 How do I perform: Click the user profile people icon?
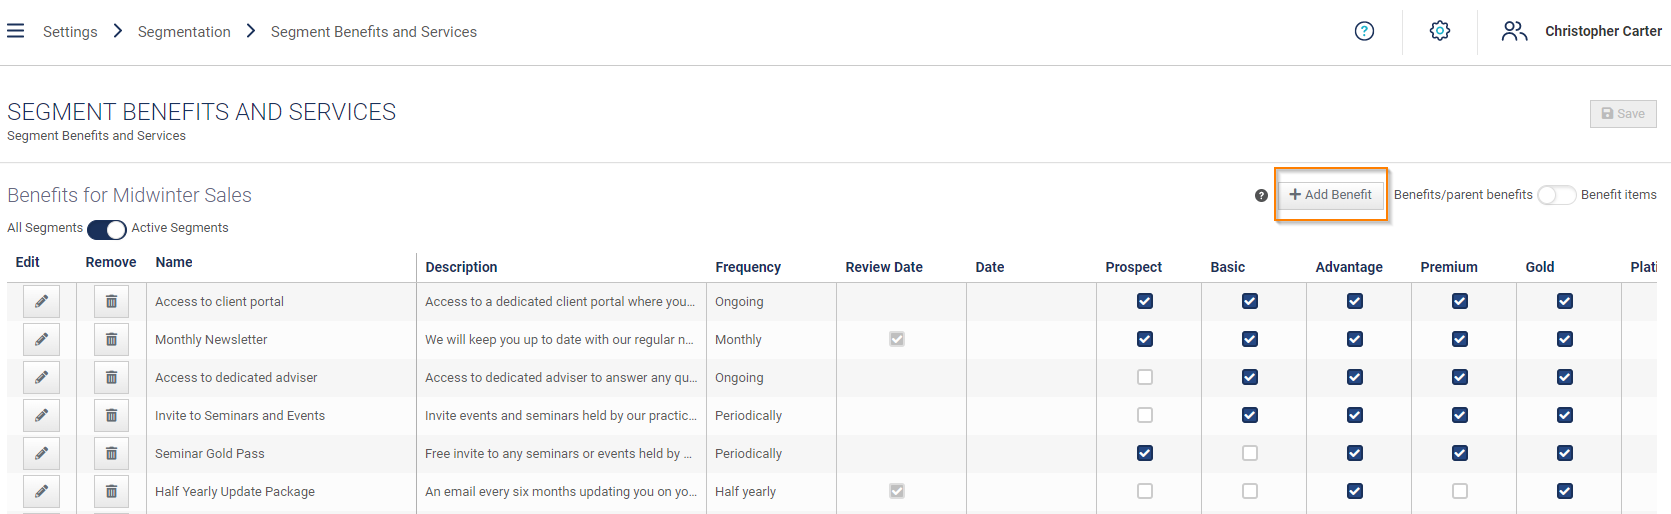pos(1514,31)
